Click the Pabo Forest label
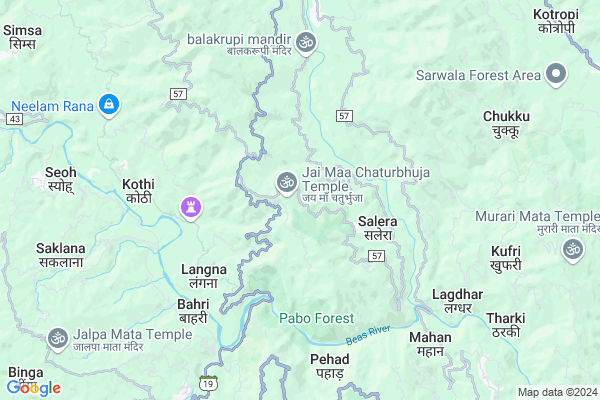This screenshot has height=400, width=600. pos(316,318)
